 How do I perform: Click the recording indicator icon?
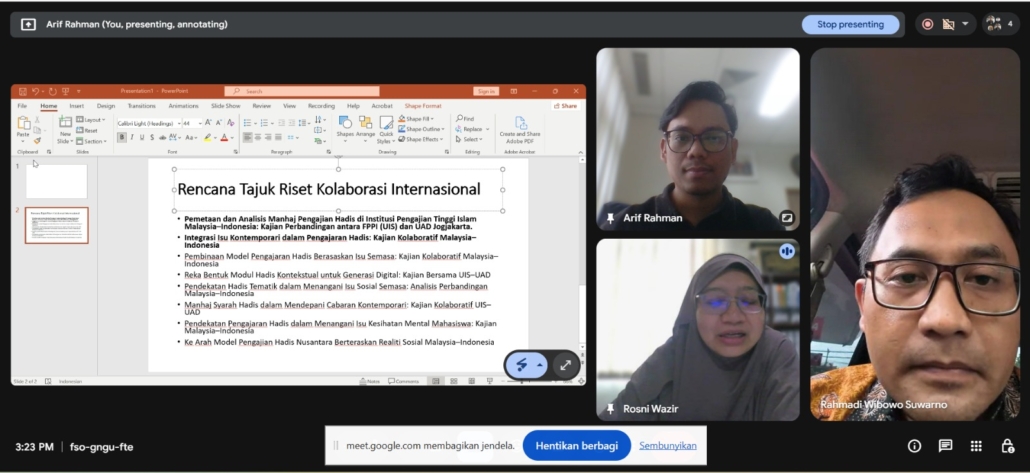[927, 24]
